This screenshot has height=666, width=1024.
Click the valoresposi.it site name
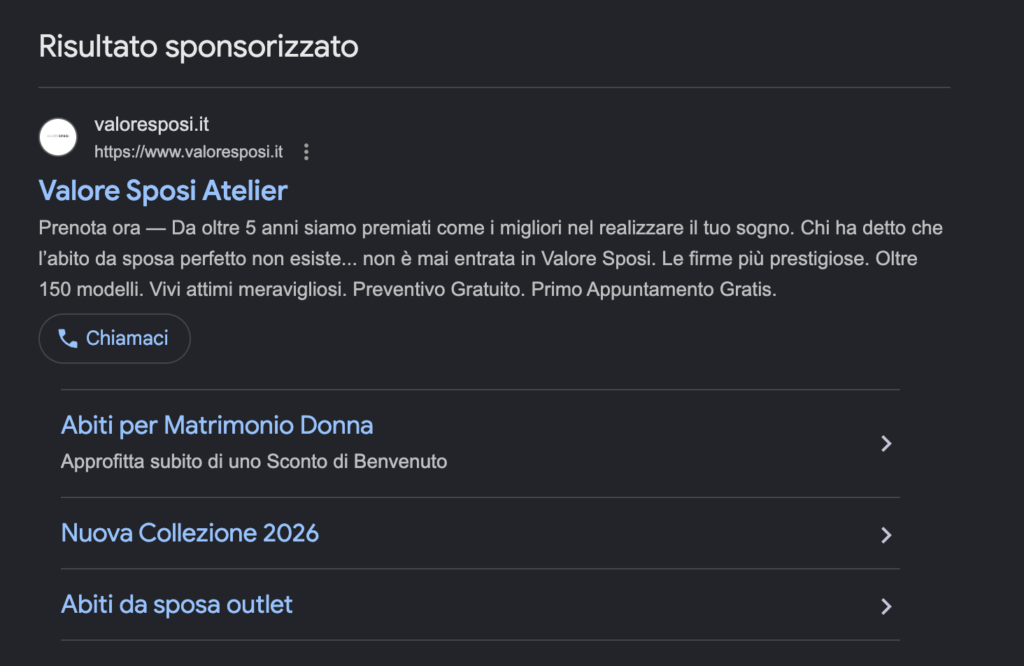(151, 125)
